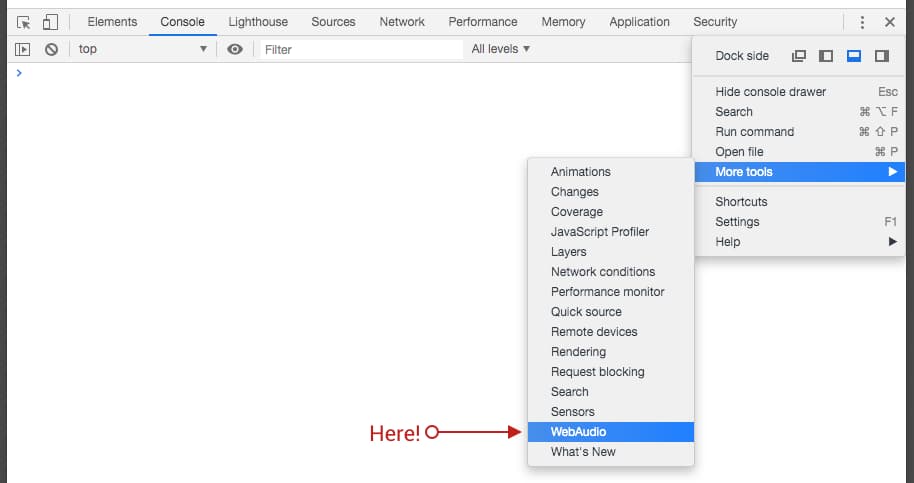Image resolution: width=914 pixels, height=483 pixels.
Task: Show the console sidebar
Action: coord(23,49)
